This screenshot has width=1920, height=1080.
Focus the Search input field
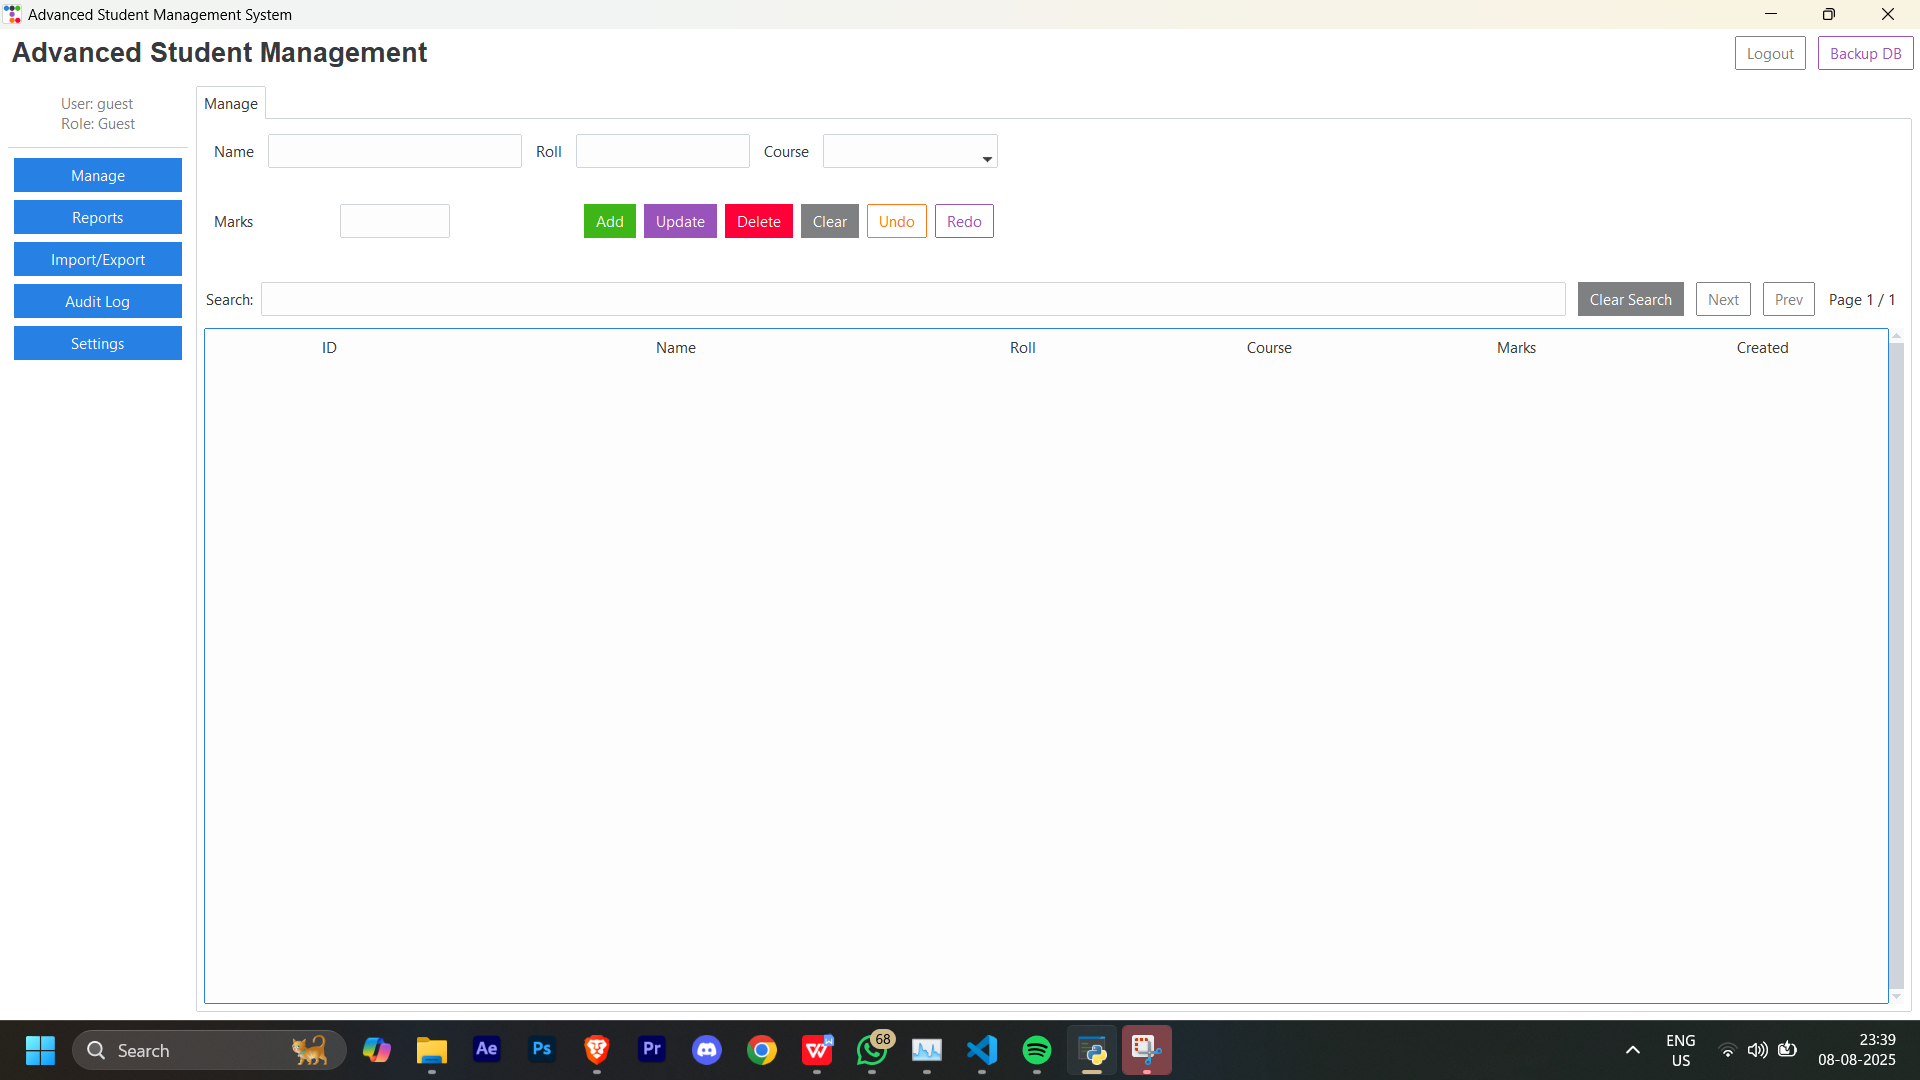tap(913, 299)
